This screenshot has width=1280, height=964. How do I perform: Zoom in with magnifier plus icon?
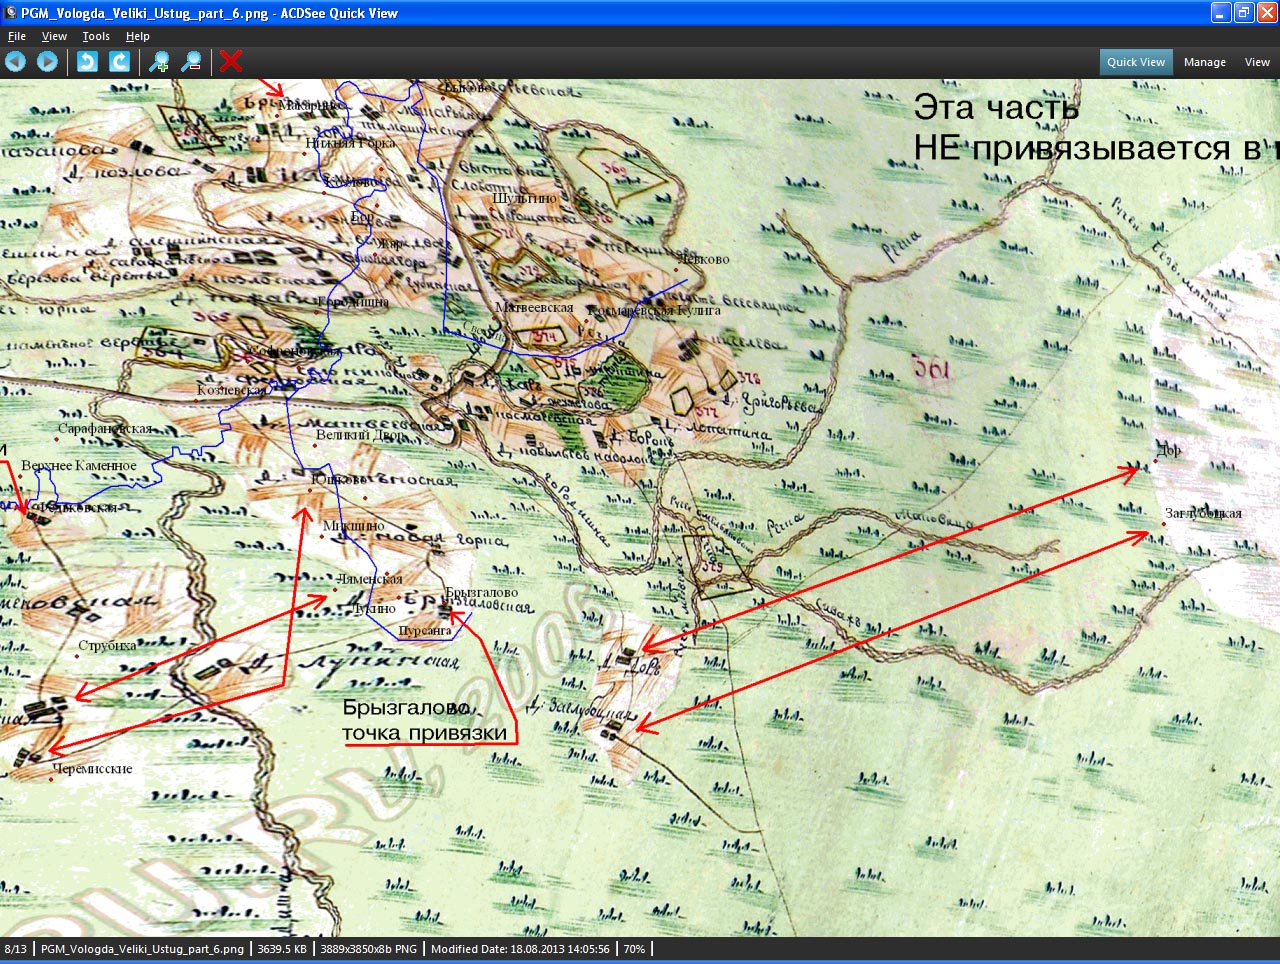pos(159,62)
